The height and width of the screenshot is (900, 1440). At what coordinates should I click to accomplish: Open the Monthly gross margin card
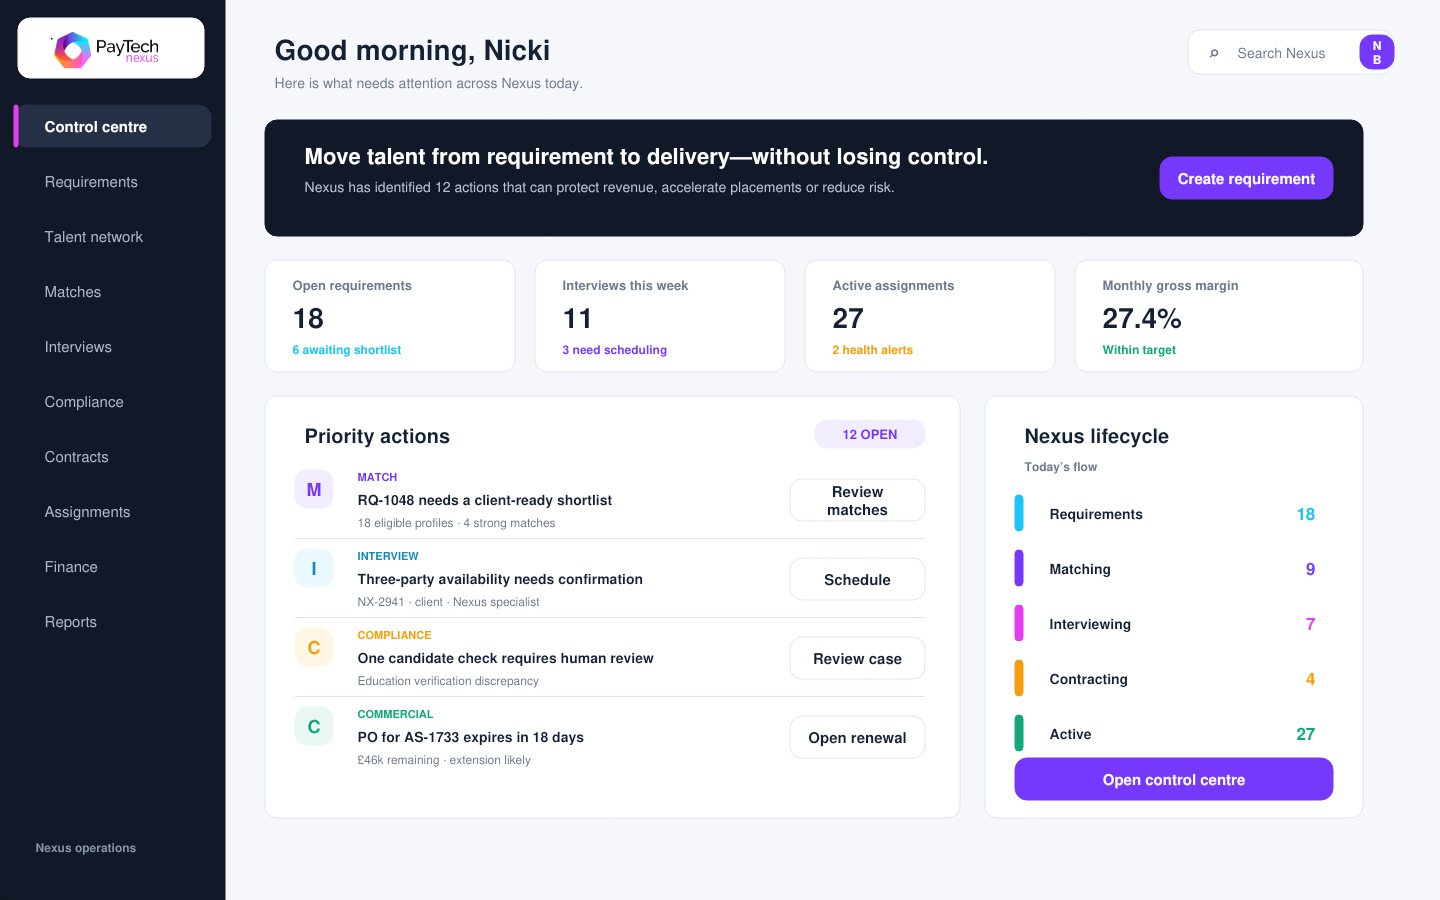[1219, 316]
